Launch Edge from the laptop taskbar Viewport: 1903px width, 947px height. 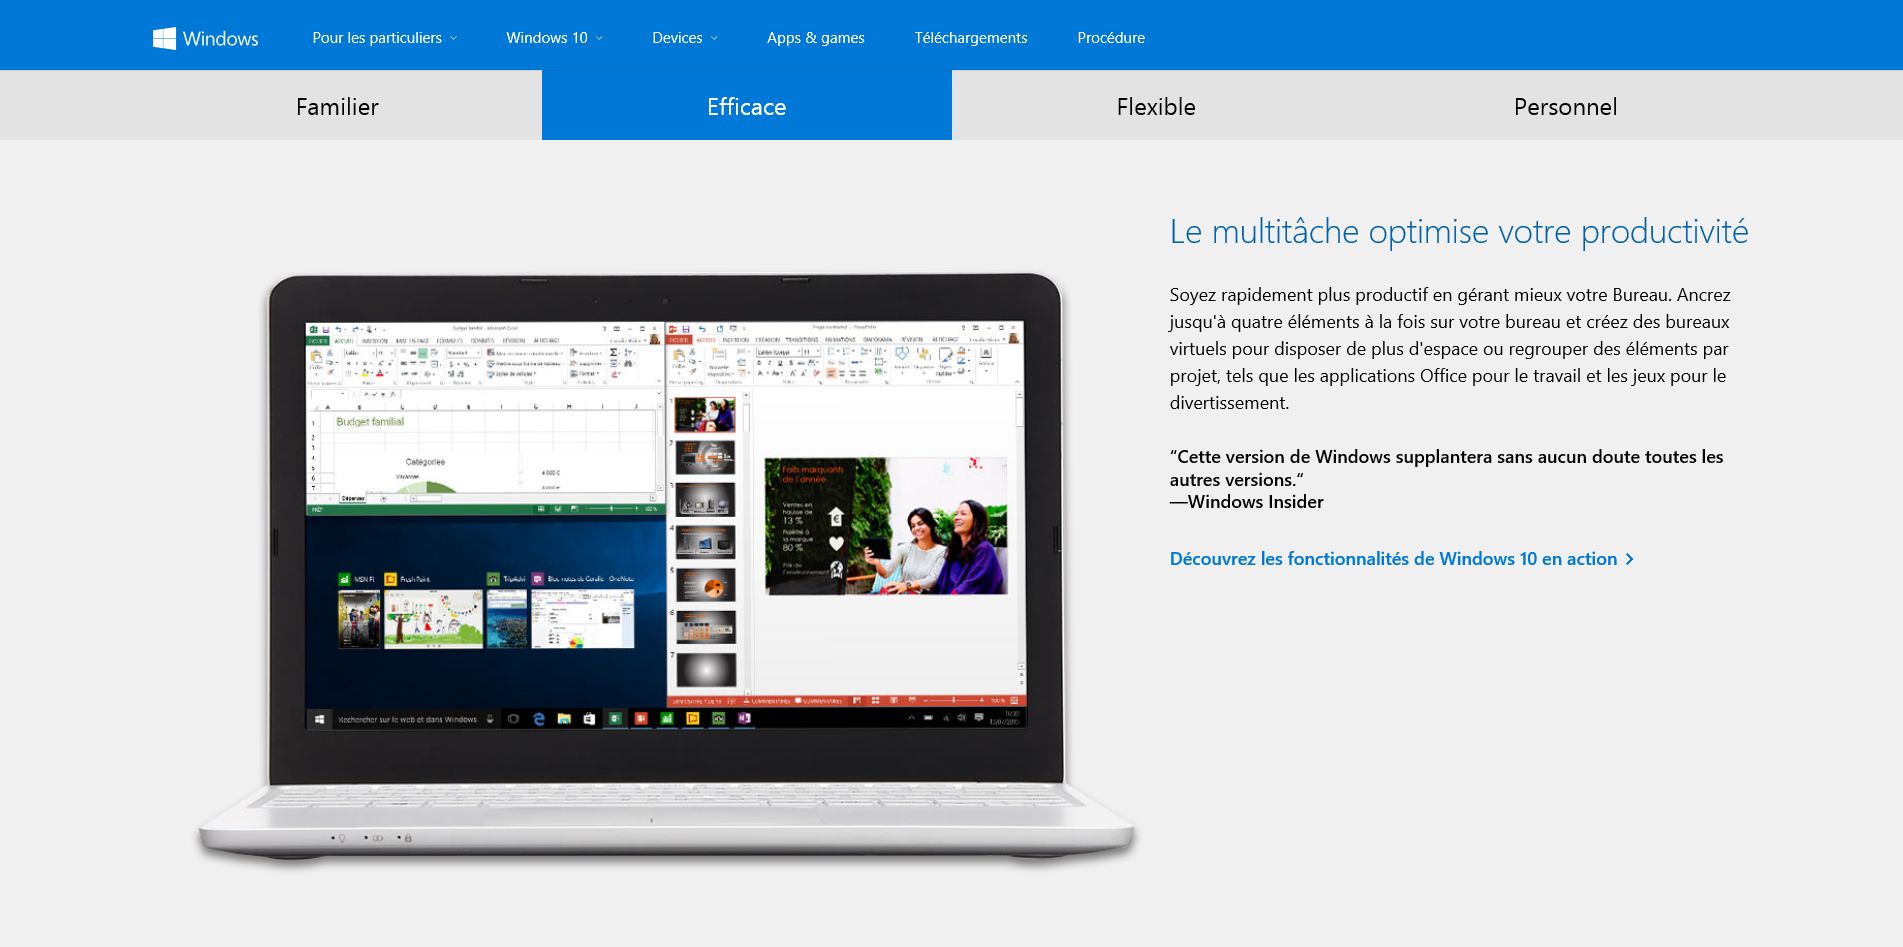click(539, 719)
